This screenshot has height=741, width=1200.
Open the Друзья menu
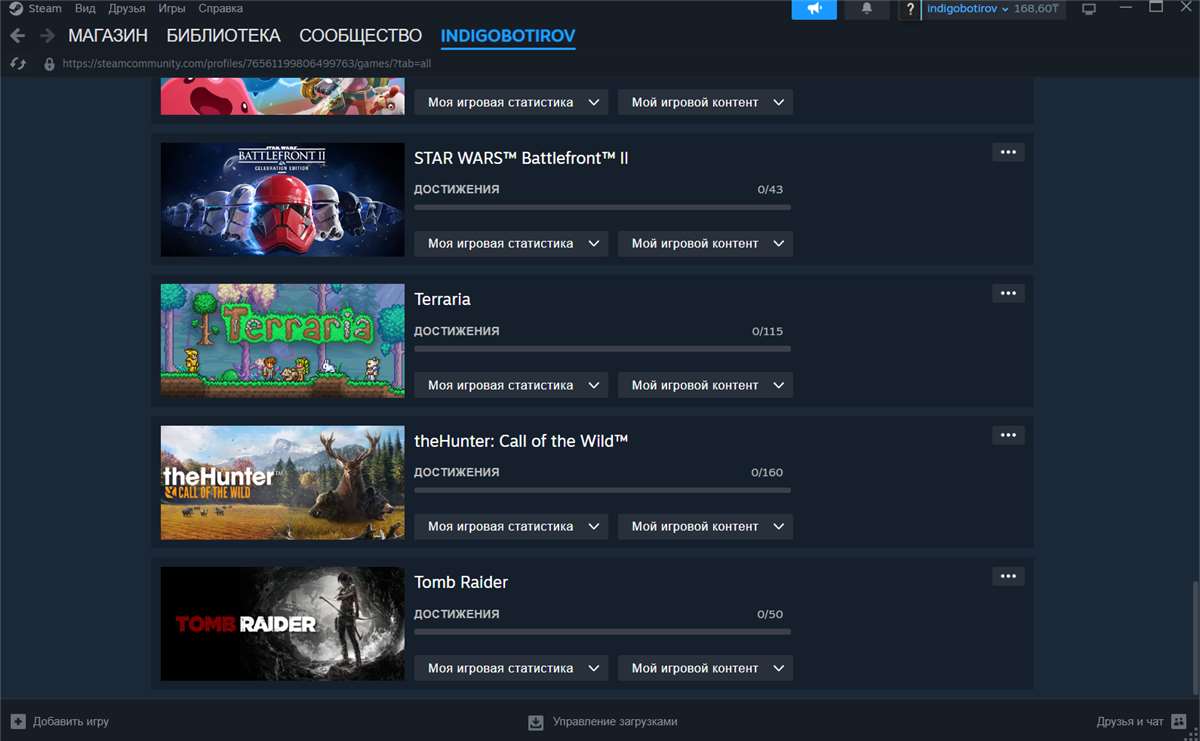pyautogui.click(x=126, y=8)
